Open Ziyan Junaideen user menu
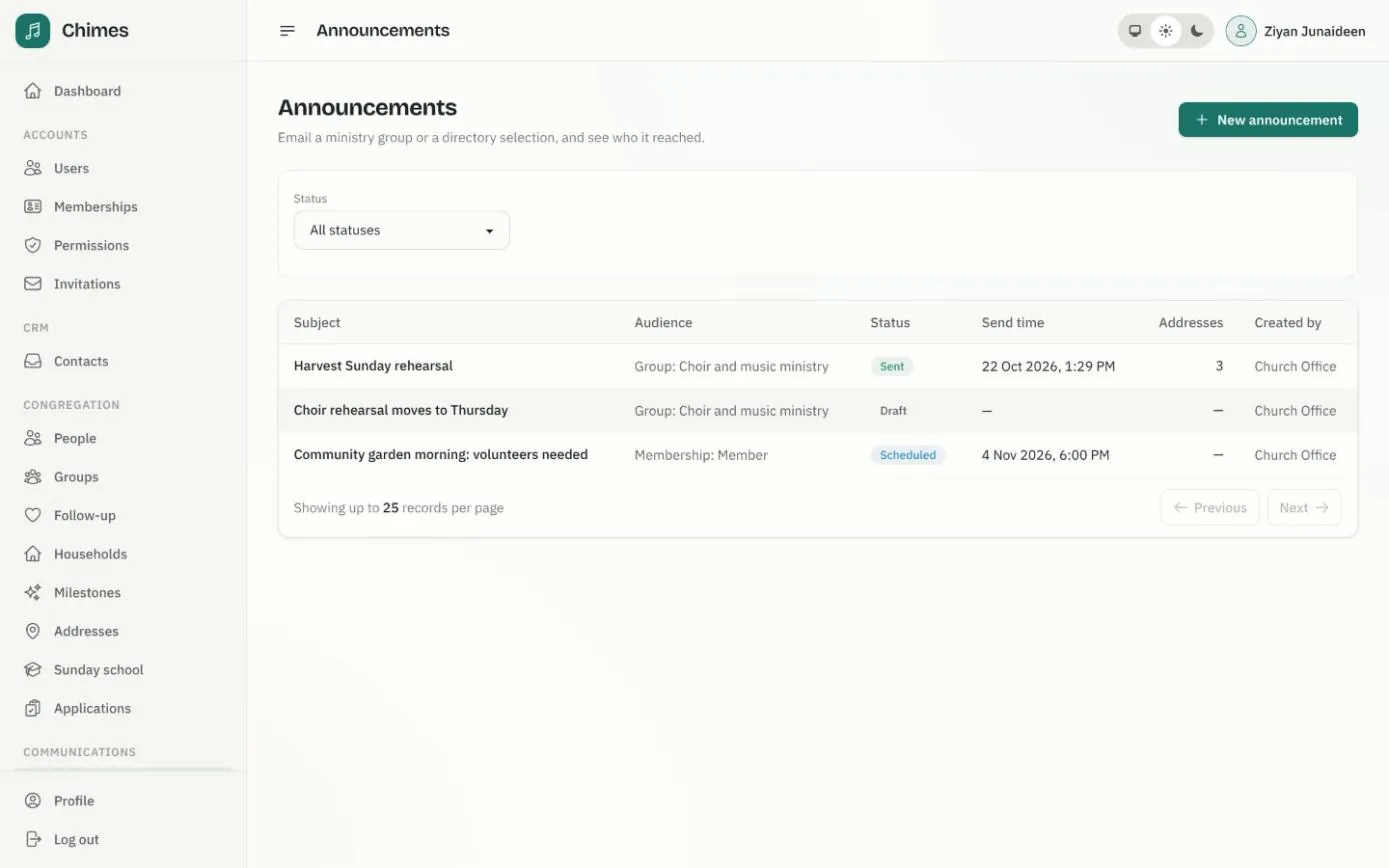 [1296, 31]
